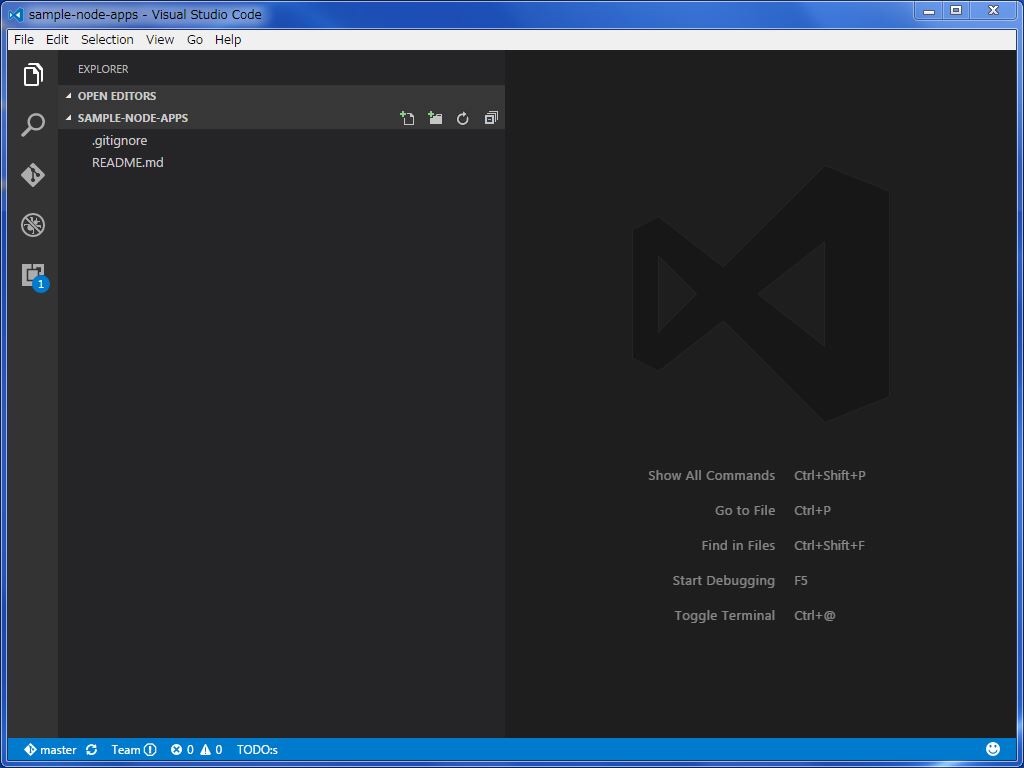
Task: Click the Ctrl+Shift+F shortcut text
Action: tap(829, 545)
